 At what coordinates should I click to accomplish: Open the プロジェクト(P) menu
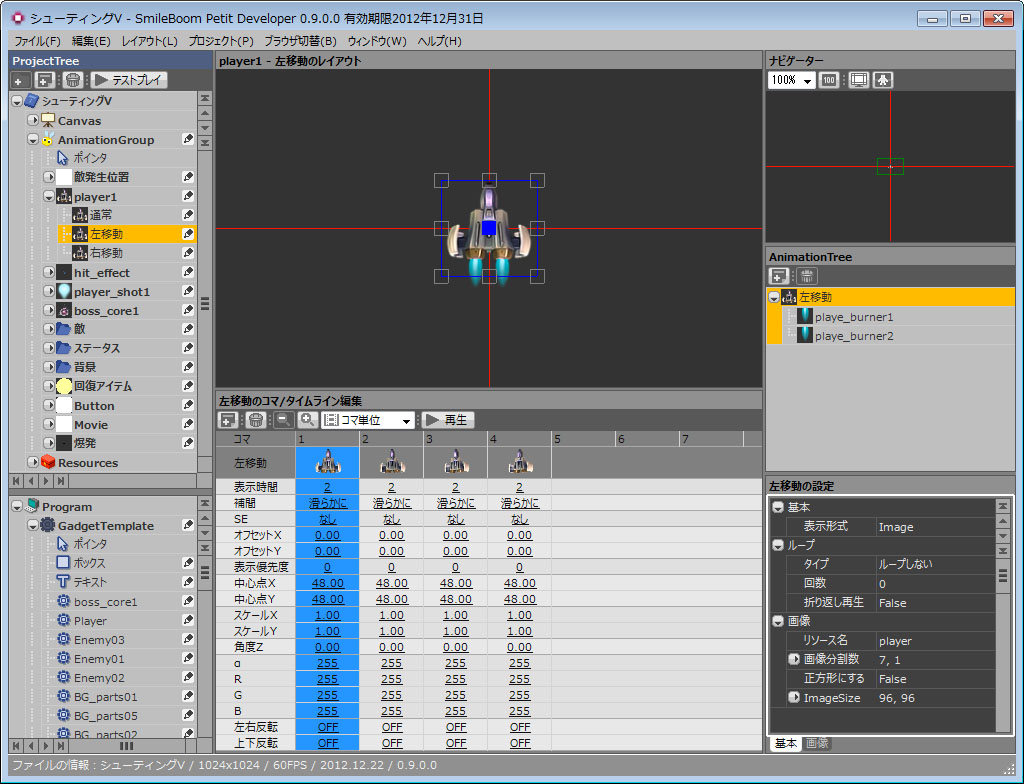point(221,41)
